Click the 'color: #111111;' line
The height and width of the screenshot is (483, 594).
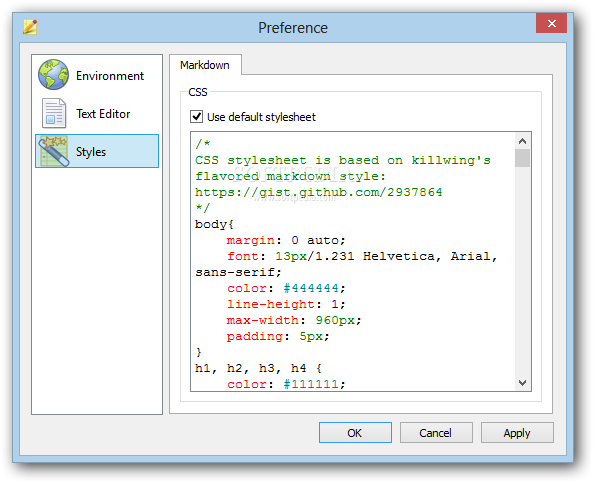click(286, 384)
